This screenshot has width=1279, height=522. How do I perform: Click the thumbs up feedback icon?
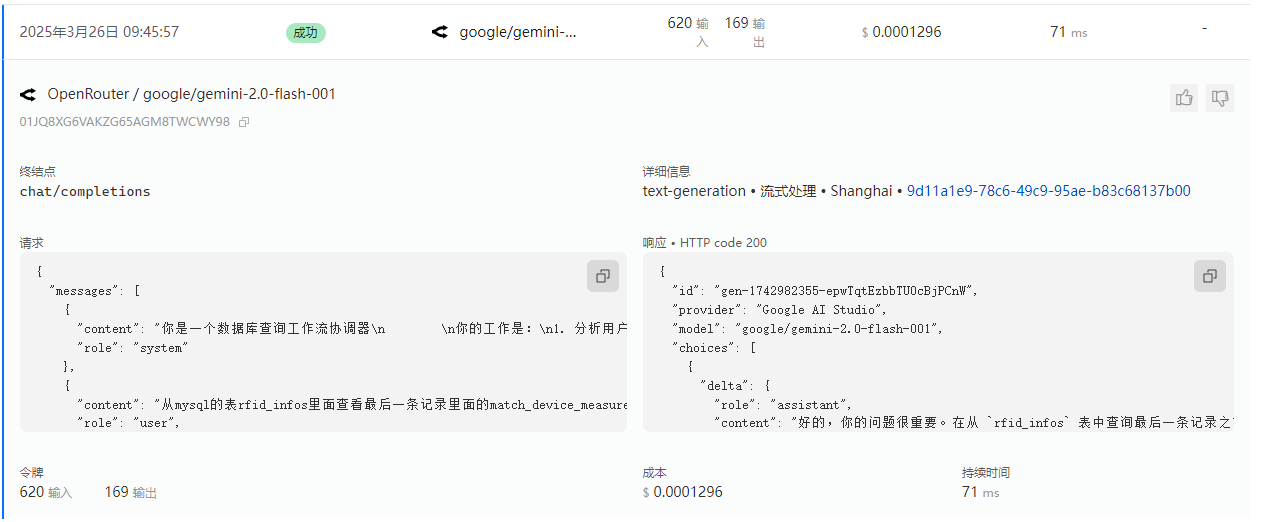tap(1184, 97)
